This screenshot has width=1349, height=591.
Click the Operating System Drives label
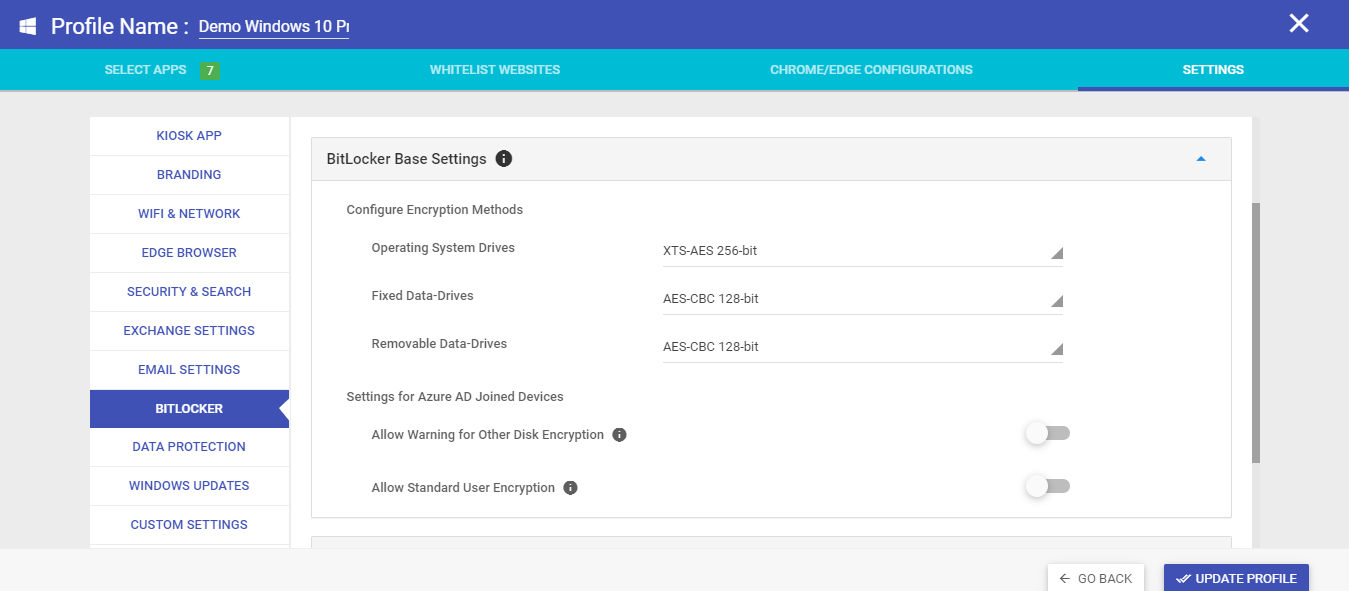click(x=443, y=248)
